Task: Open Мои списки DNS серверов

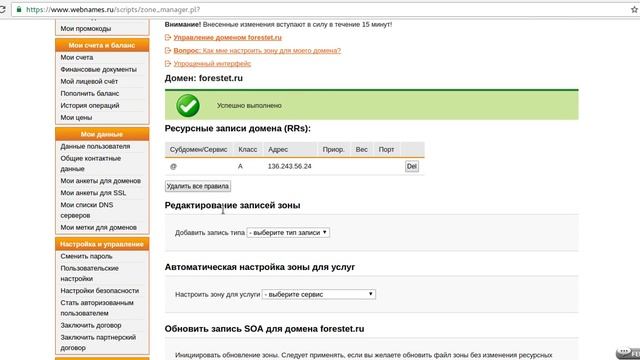Action: point(87,210)
